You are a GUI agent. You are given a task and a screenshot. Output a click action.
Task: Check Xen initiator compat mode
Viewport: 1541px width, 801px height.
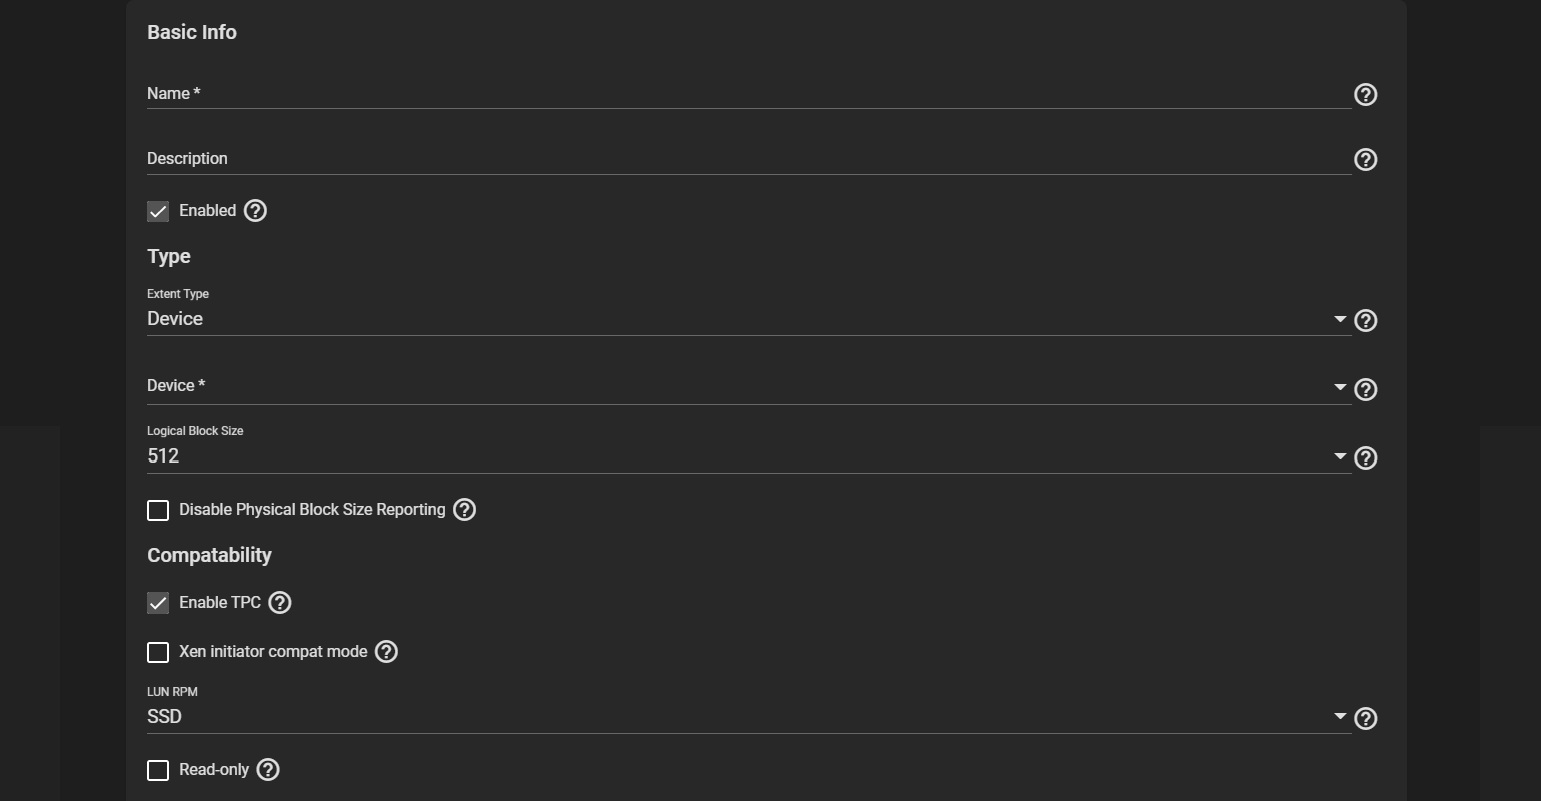point(158,652)
